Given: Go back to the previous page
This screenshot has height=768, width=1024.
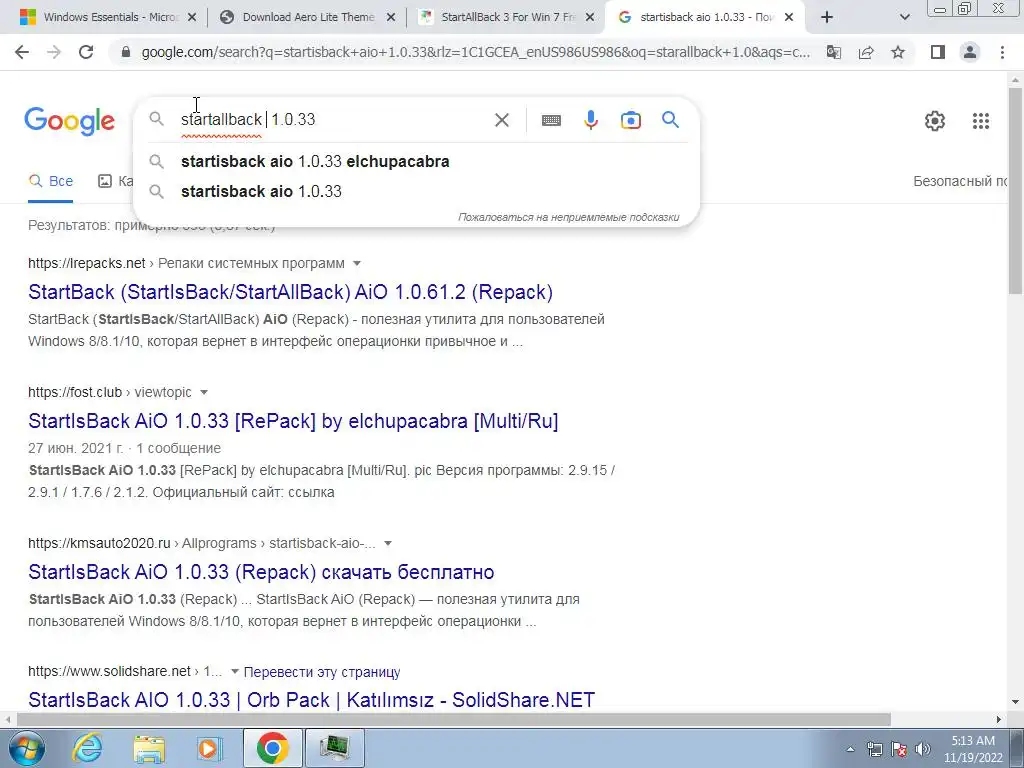Looking at the screenshot, I should point(22,52).
